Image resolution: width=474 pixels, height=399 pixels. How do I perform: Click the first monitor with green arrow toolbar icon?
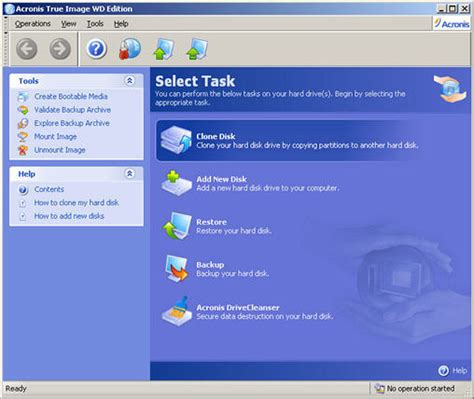[163, 49]
